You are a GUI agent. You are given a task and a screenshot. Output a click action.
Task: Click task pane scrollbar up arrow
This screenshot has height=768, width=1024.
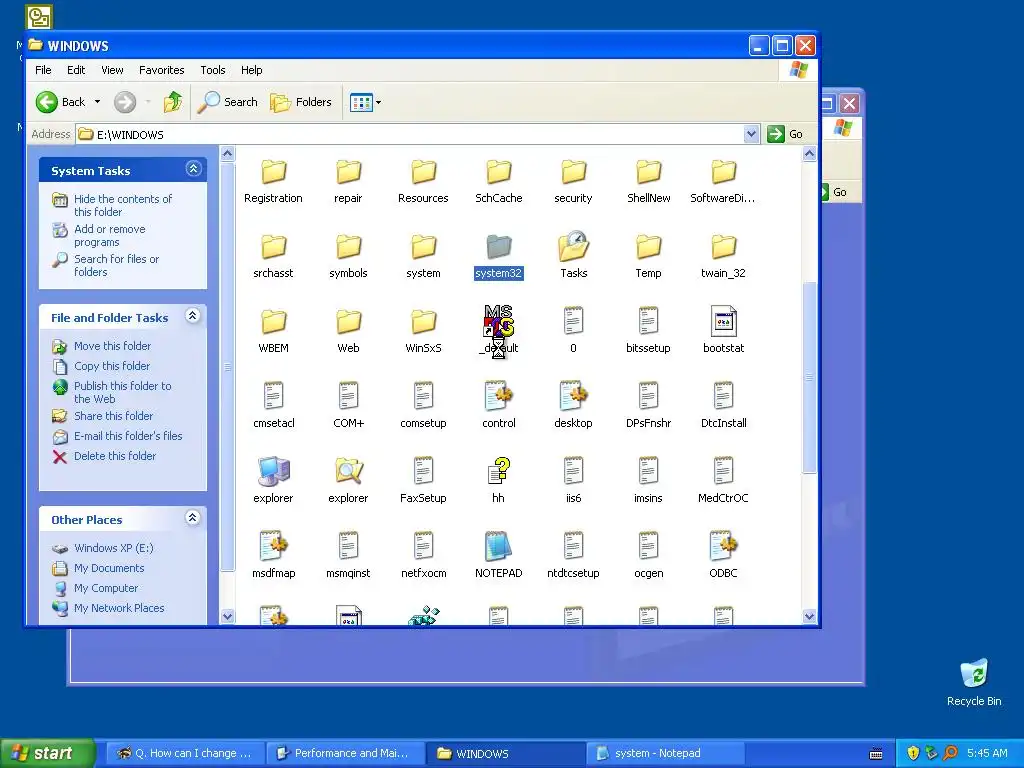point(227,154)
